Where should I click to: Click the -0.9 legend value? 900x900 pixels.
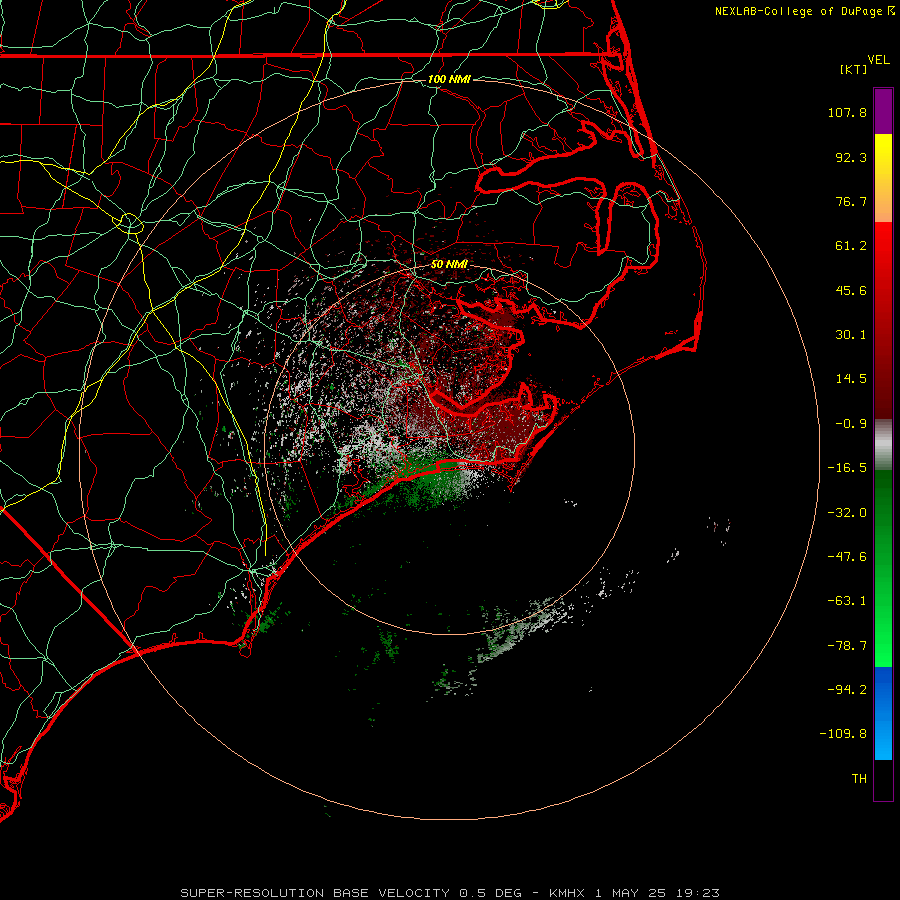851,424
